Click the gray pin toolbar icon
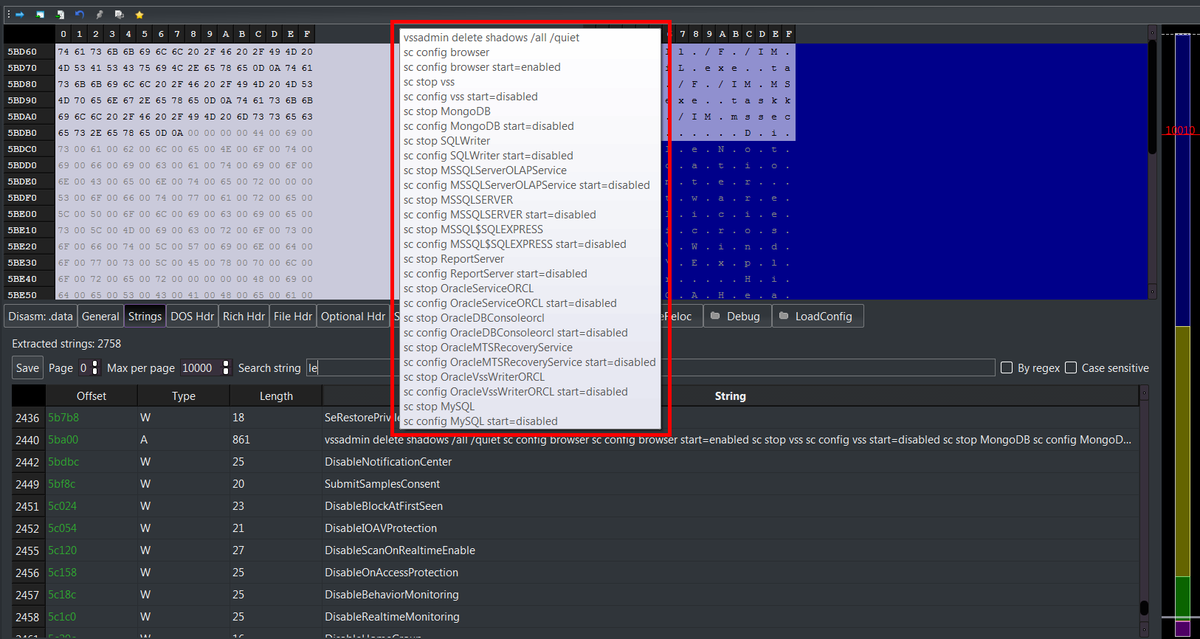Screen dimensions: 1200x639 pyautogui.click(x=99, y=15)
